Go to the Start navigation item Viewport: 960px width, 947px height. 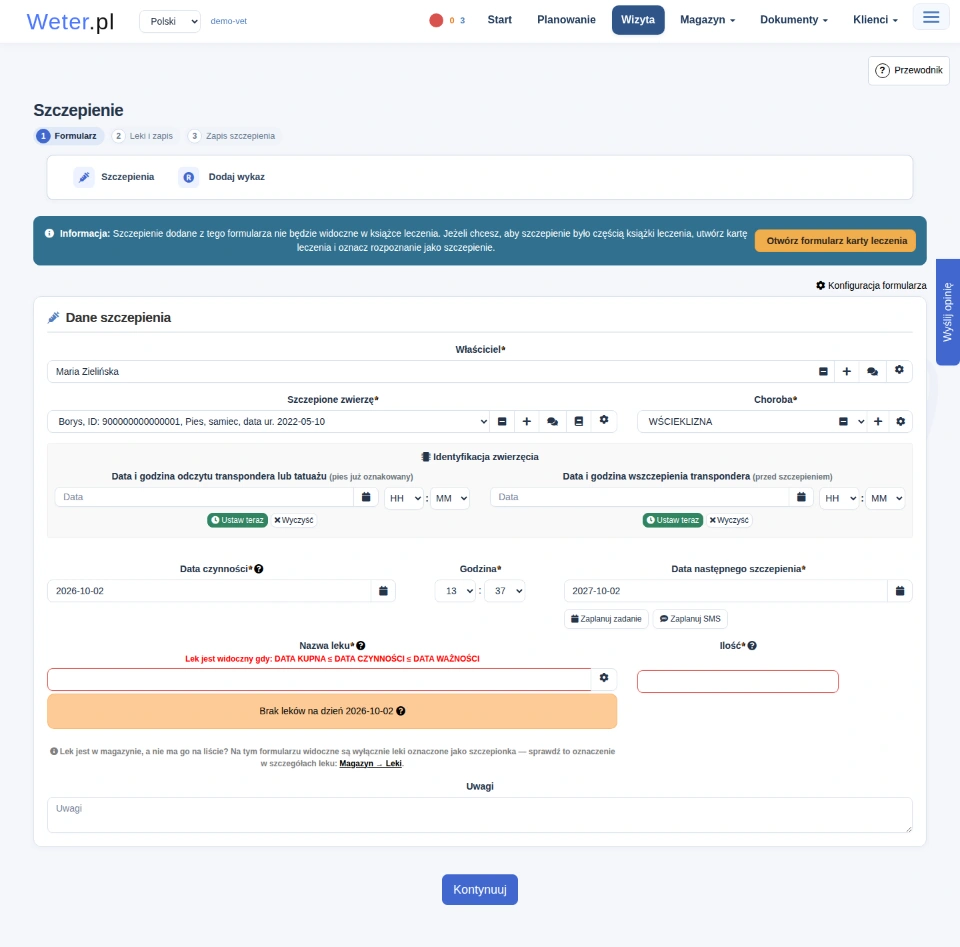500,20
